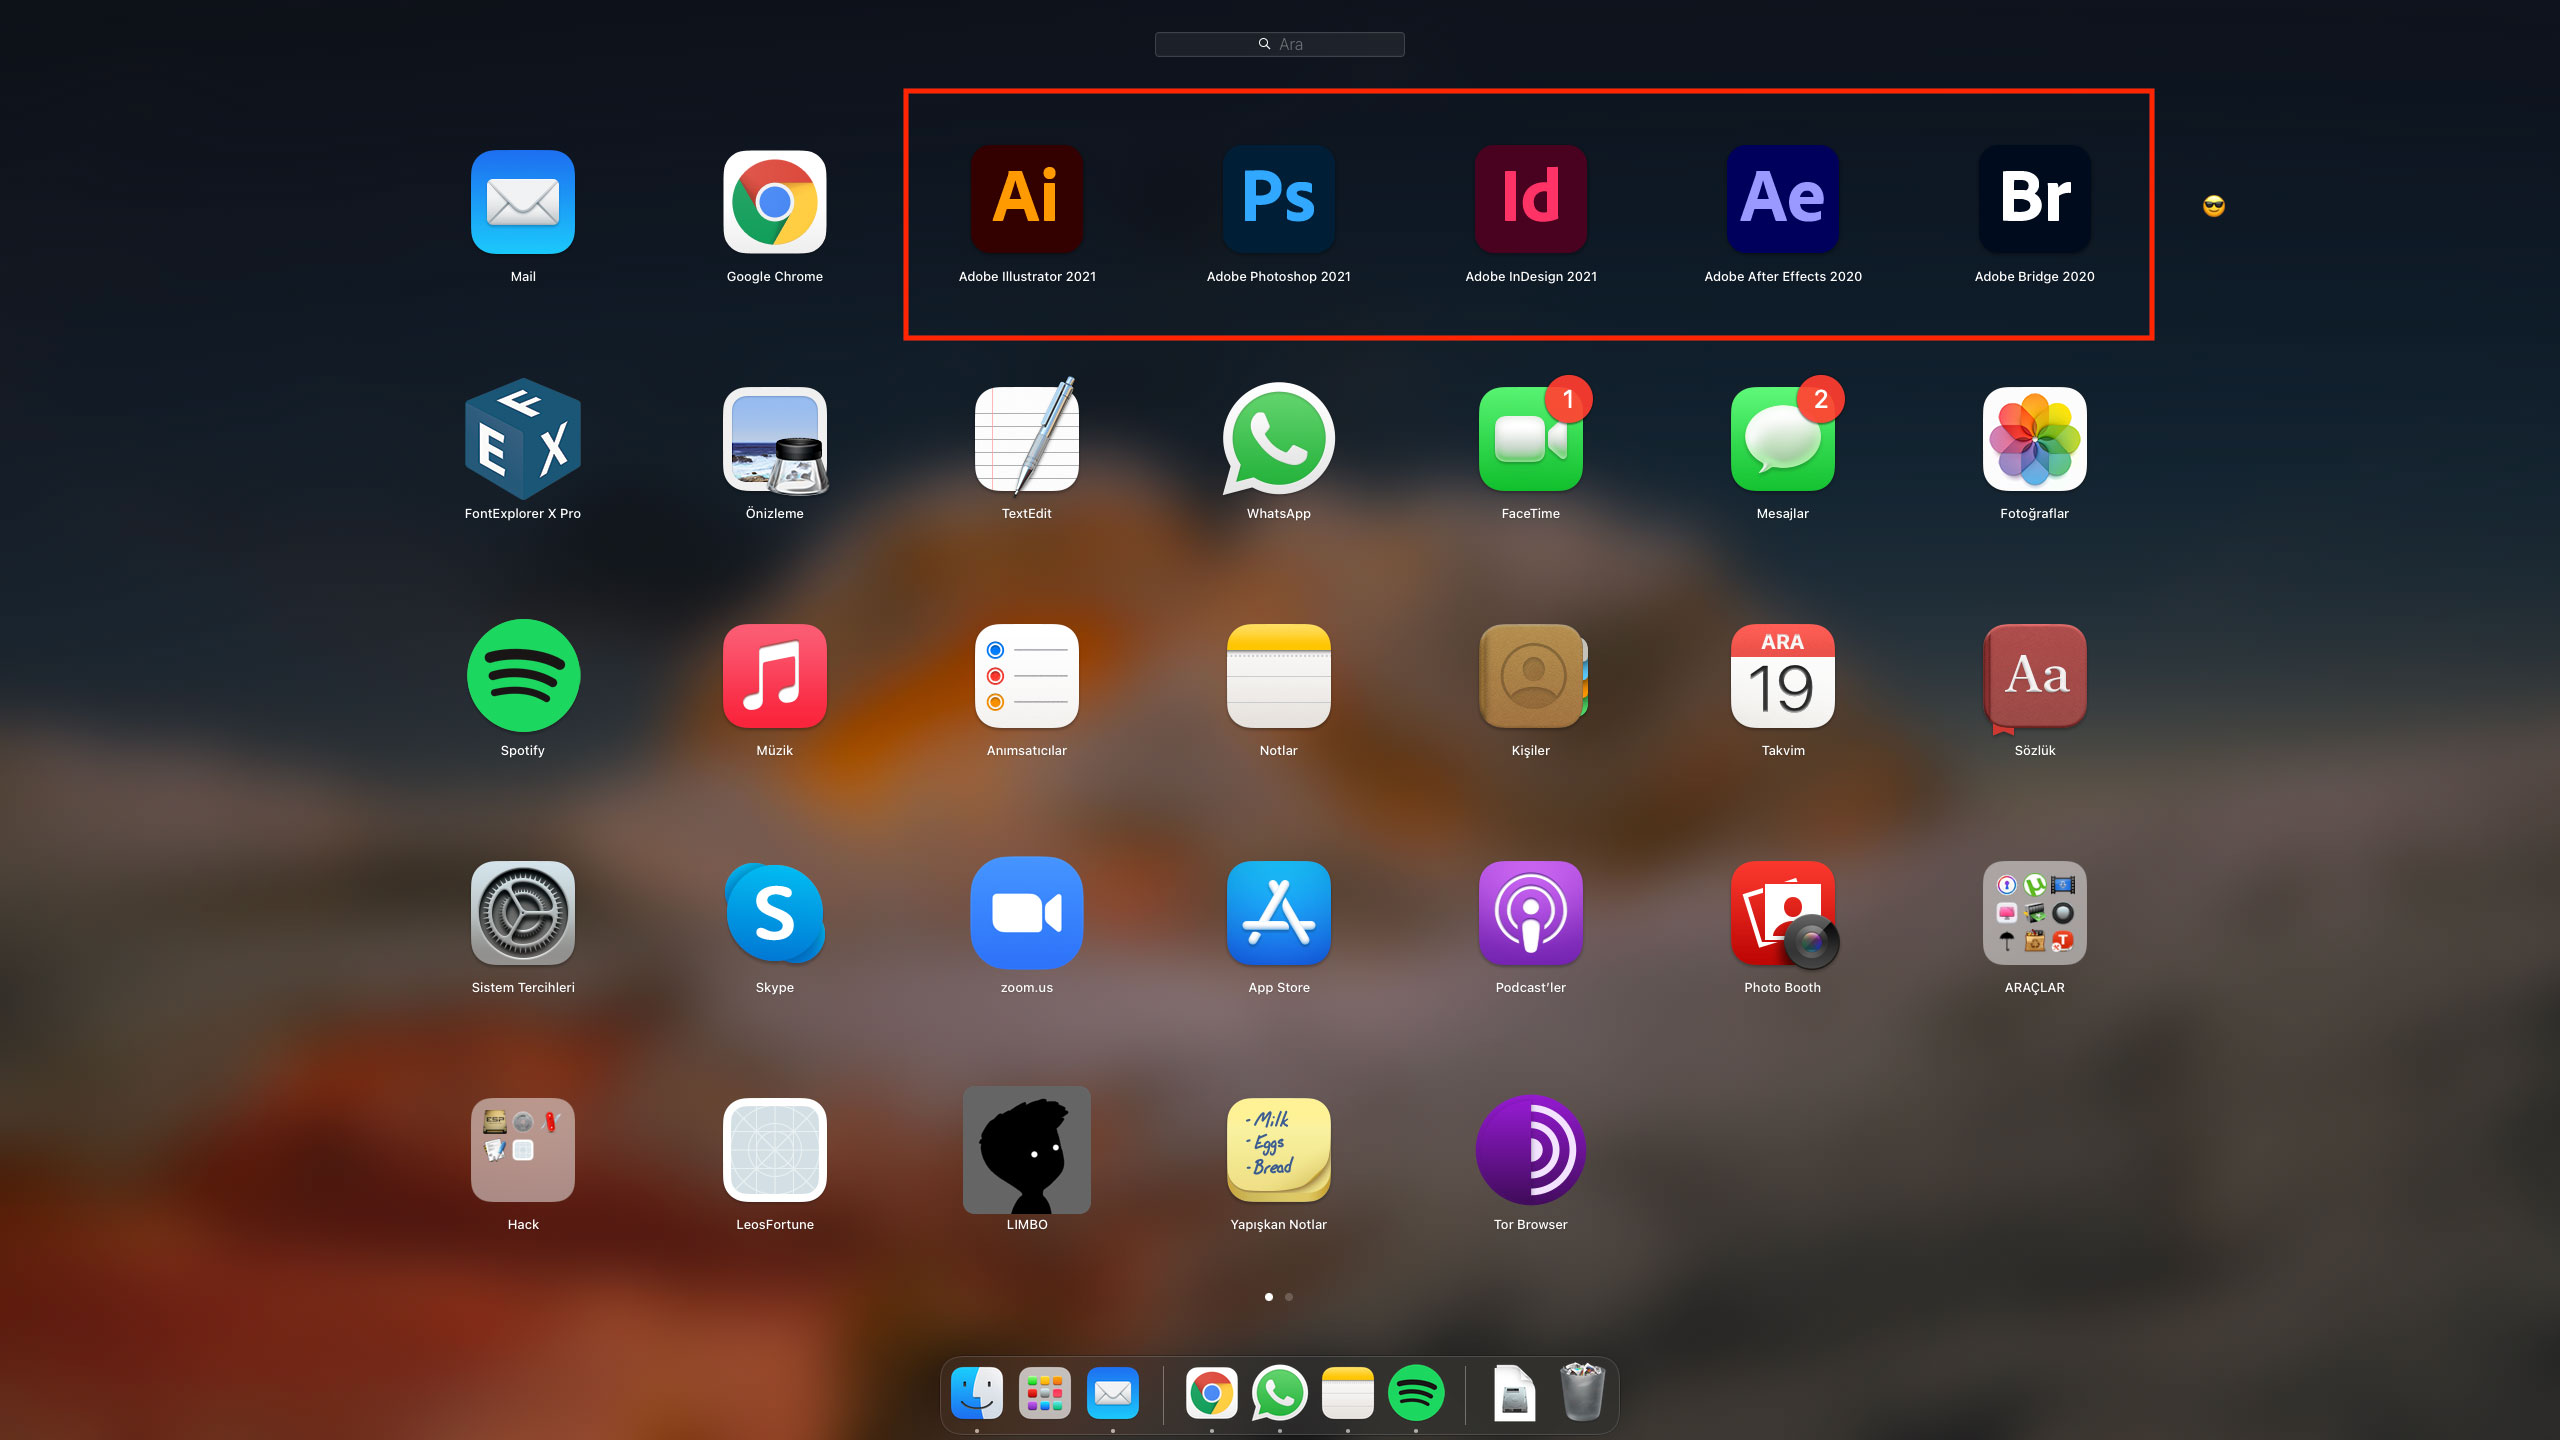The width and height of the screenshot is (2560, 1440).
Task: Open Trash in the Dock
Action: point(1582,1393)
